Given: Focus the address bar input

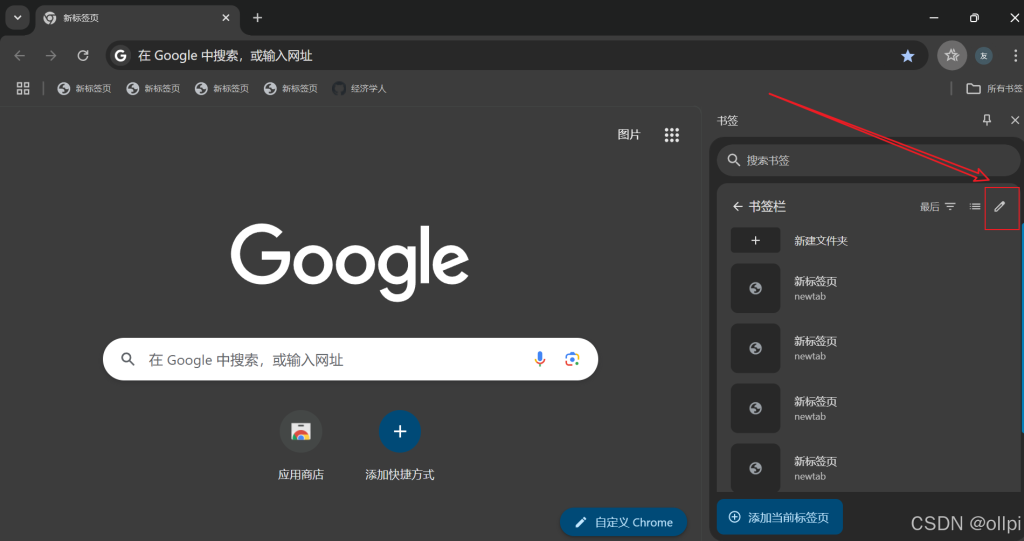Looking at the screenshot, I should click(x=516, y=56).
